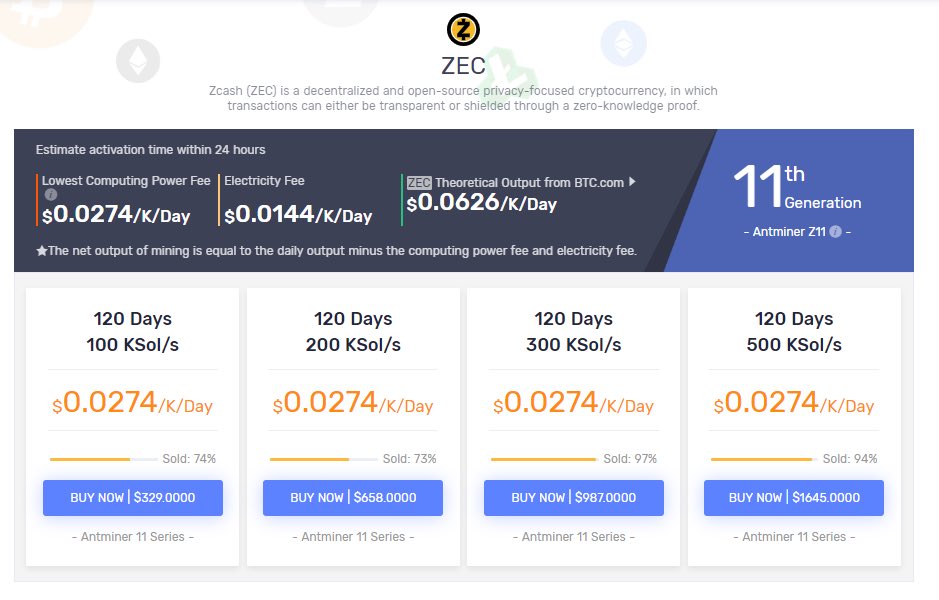Click Estimate activation time within 24 hours
Screen dimensions: 939x600
(150, 150)
